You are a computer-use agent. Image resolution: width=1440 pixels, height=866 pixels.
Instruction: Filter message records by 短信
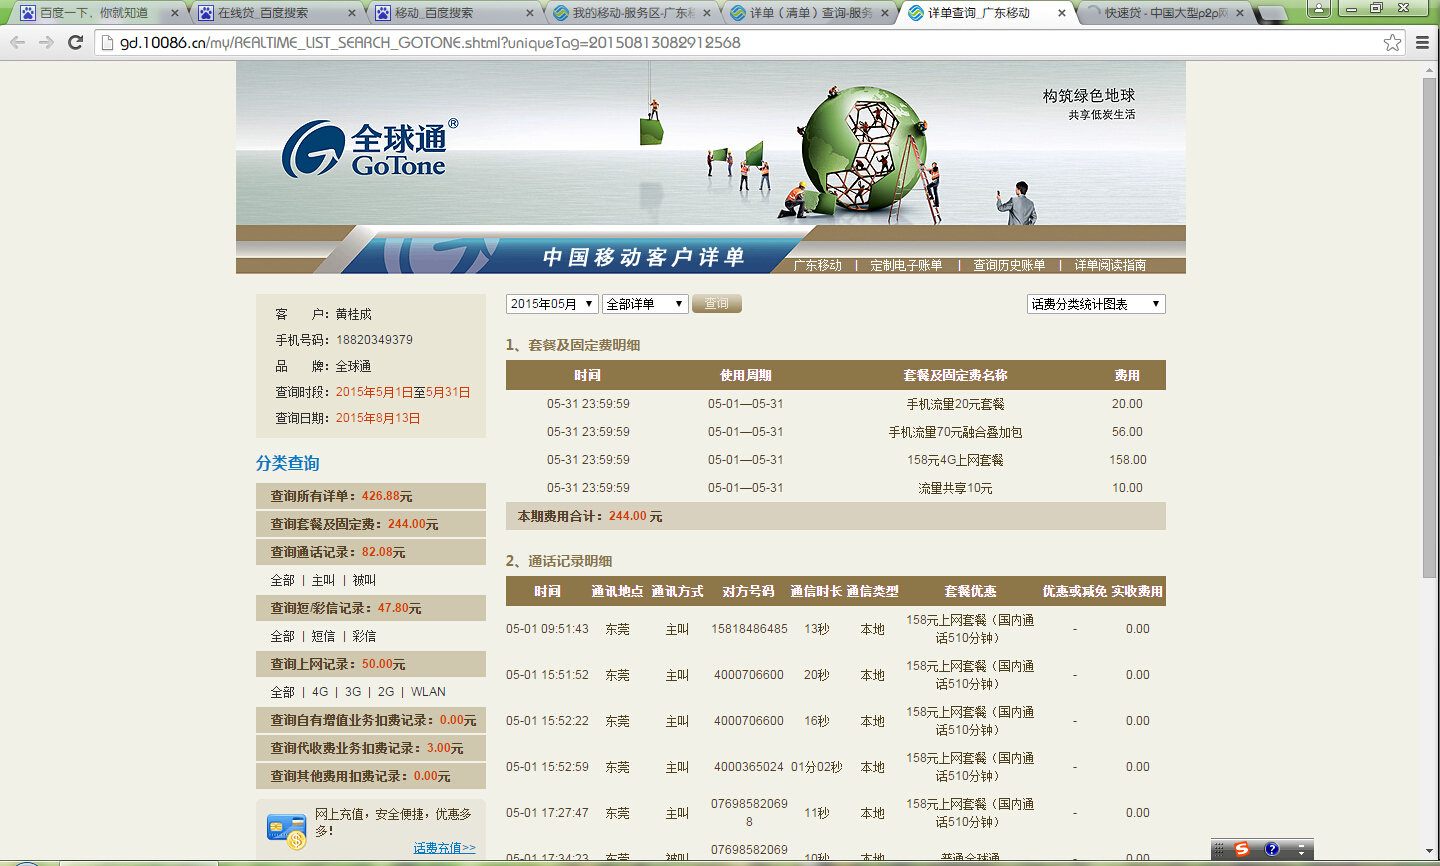[323, 636]
